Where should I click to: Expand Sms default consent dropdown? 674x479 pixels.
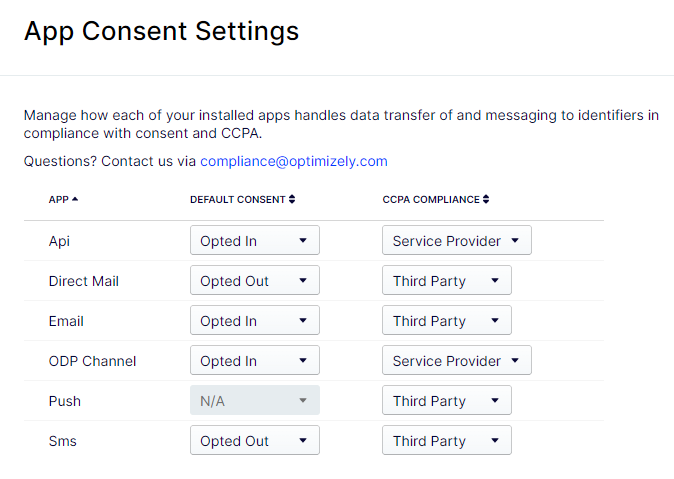click(x=254, y=441)
